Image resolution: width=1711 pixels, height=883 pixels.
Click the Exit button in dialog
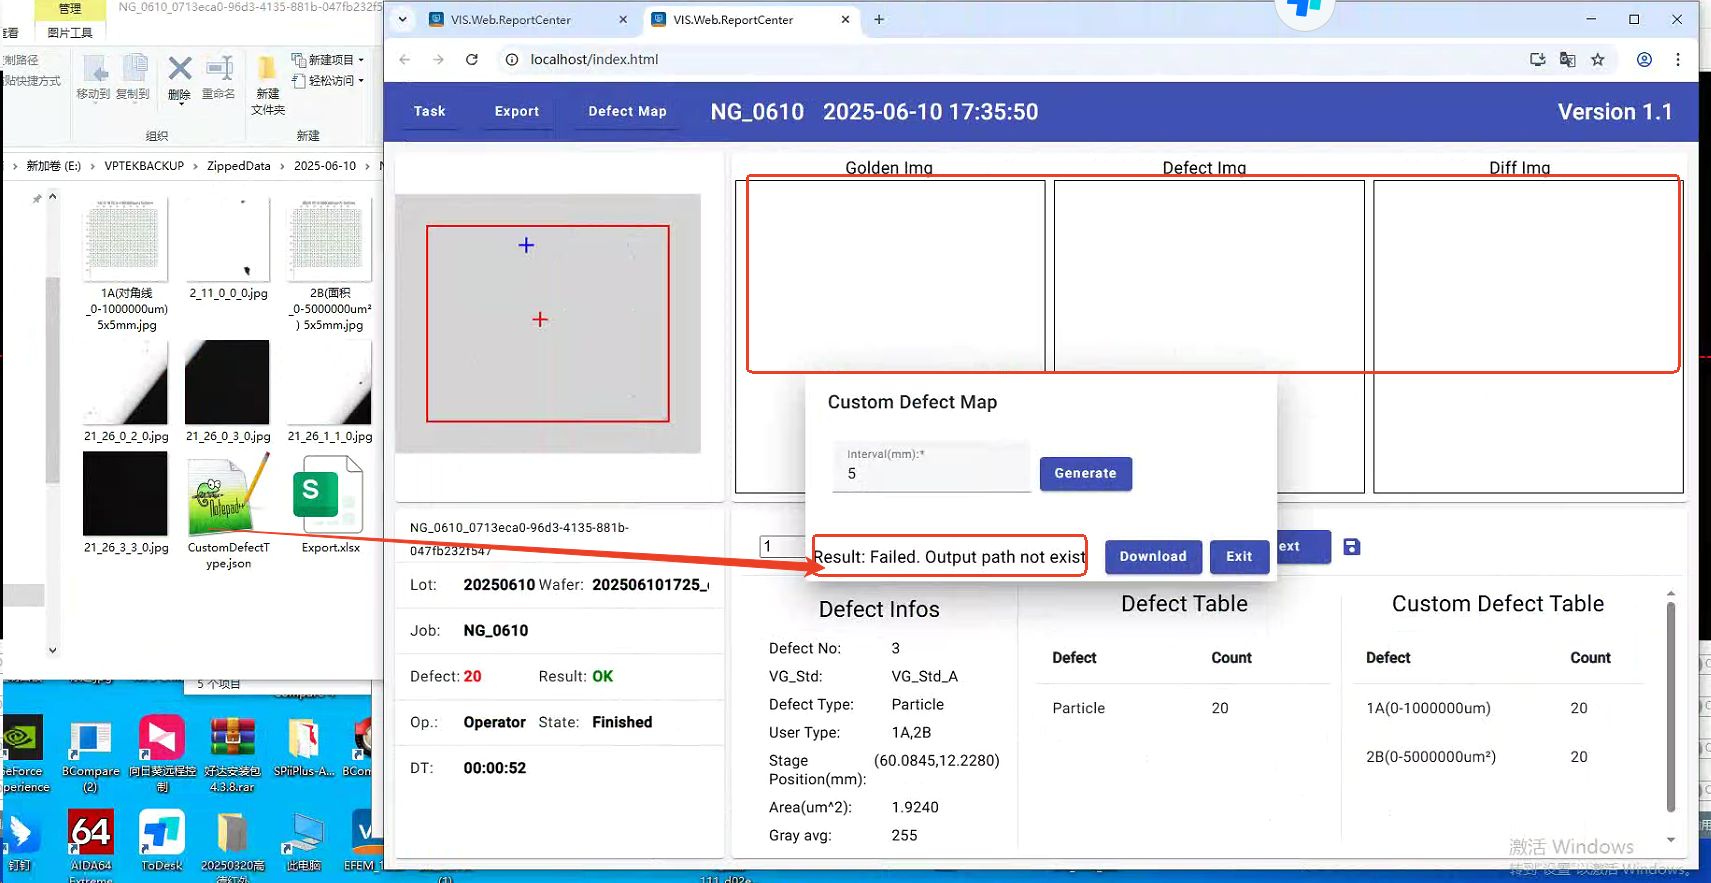tap(1239, 556)
